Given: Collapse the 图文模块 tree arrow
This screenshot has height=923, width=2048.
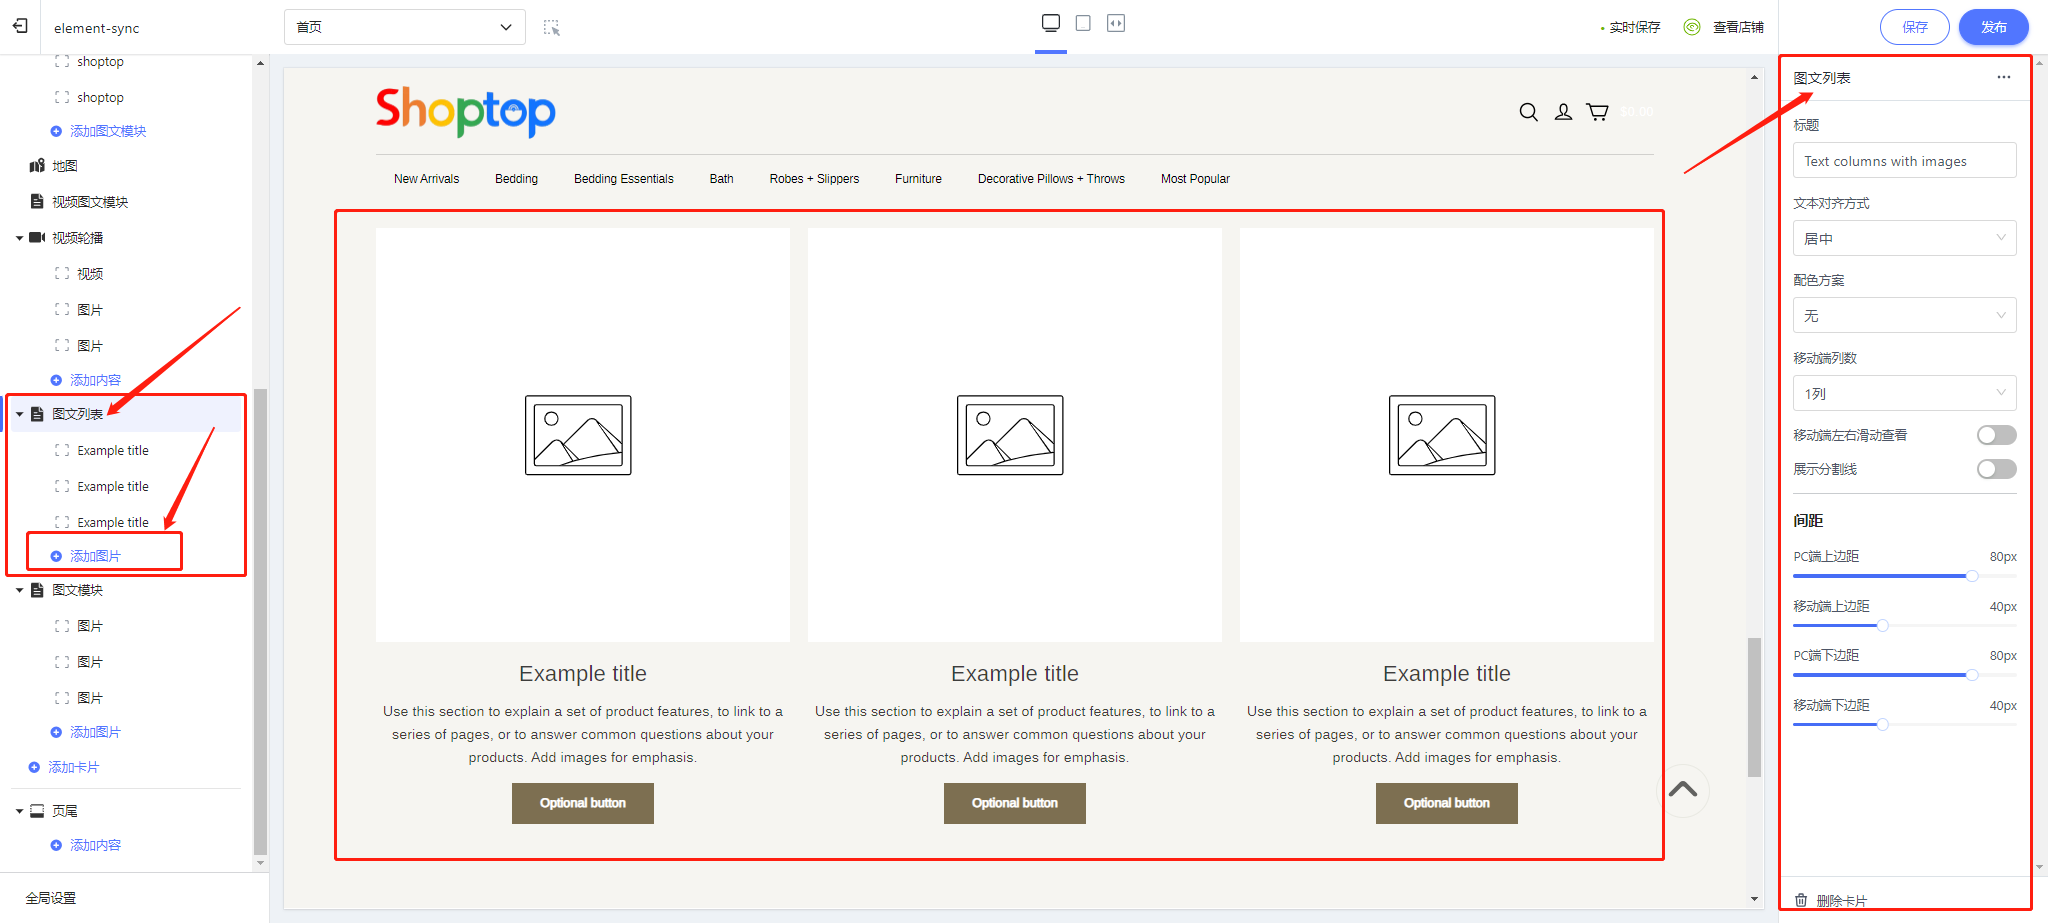Looking at the screenshot, I should coord(19,590).
